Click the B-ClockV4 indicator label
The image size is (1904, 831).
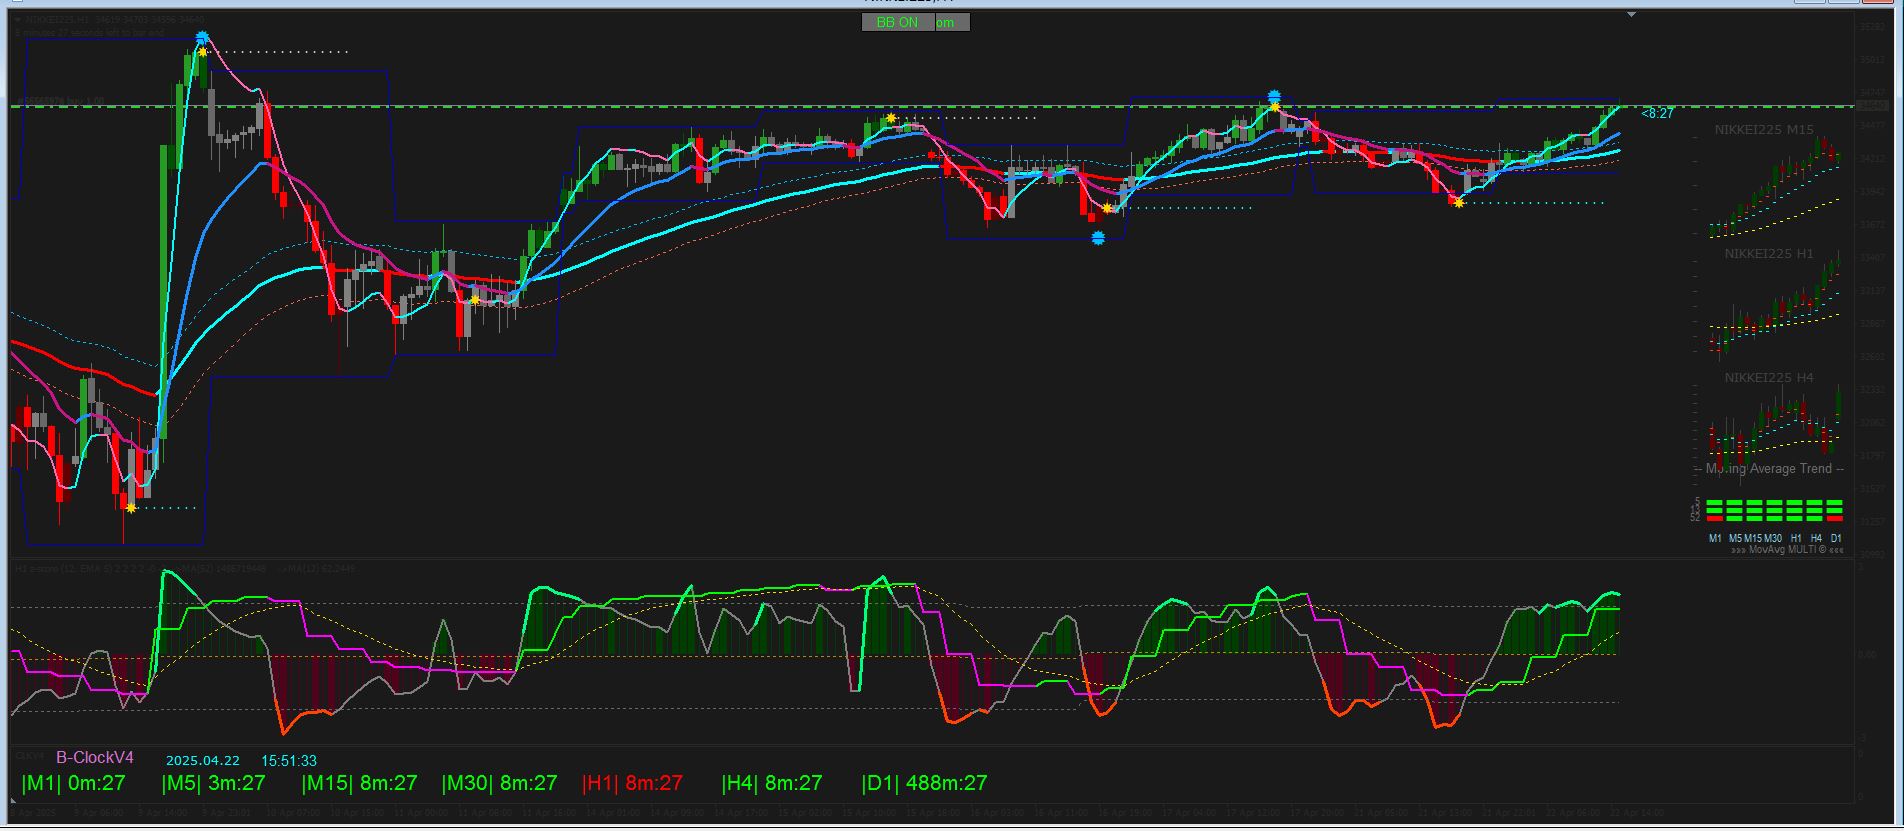[x=95, y=758]
